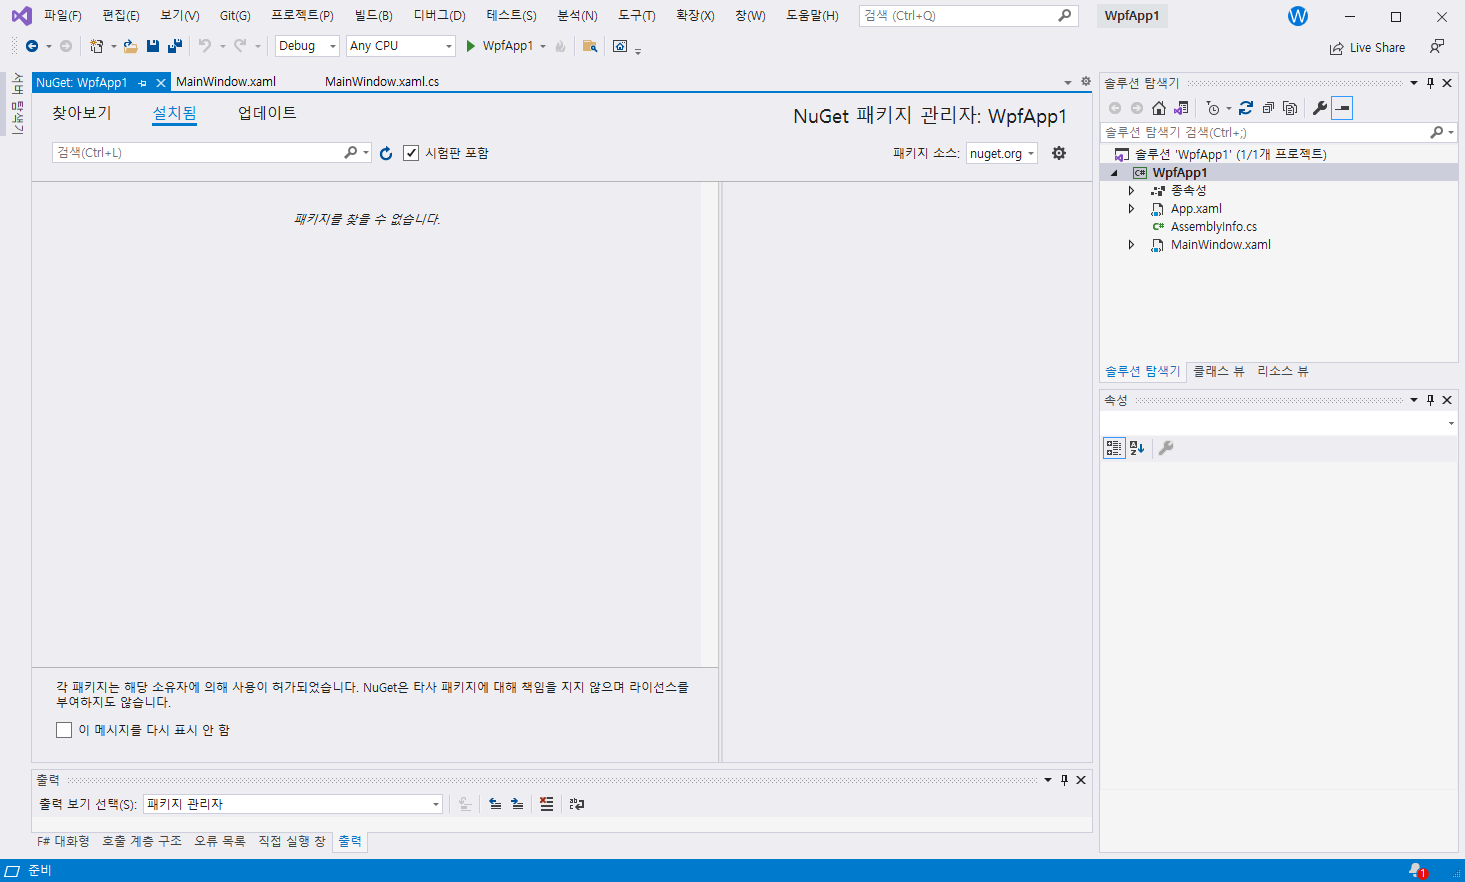The image size is (1465, 882).
Task: Open the Output view selection dropdown
Action: click(x=293, y=804)
